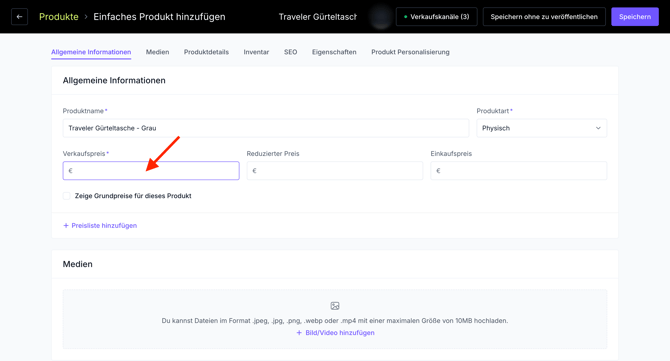Enable Zeige Grundpreise für dieses Produkt checkbox
This screenshot has height=361, width=670.
(67, 196)
